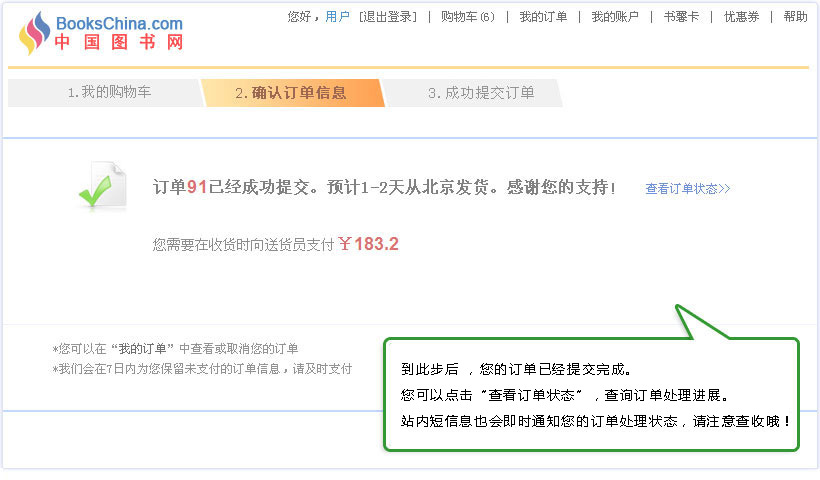Screen dimensions: 820x480
Task: Go to 我的订单 in top navigation
Action: tap(543, 17)
